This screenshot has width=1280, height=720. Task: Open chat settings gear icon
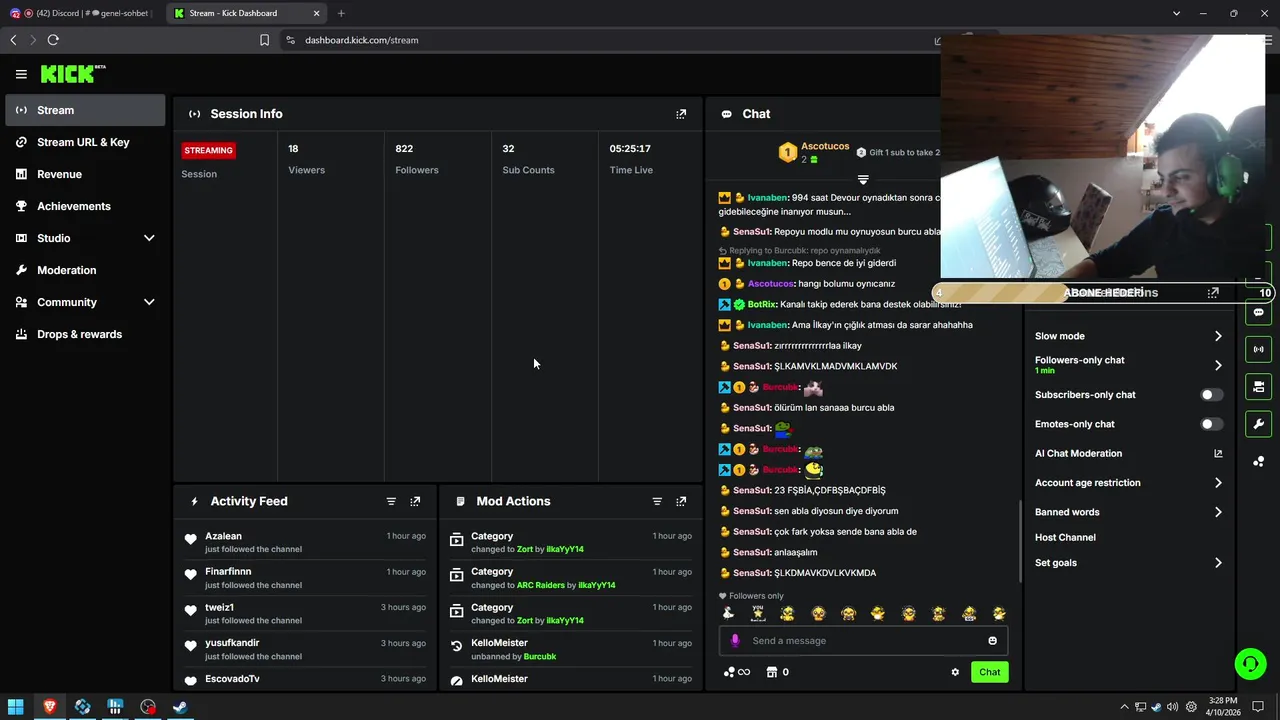[x=955, y=672]
